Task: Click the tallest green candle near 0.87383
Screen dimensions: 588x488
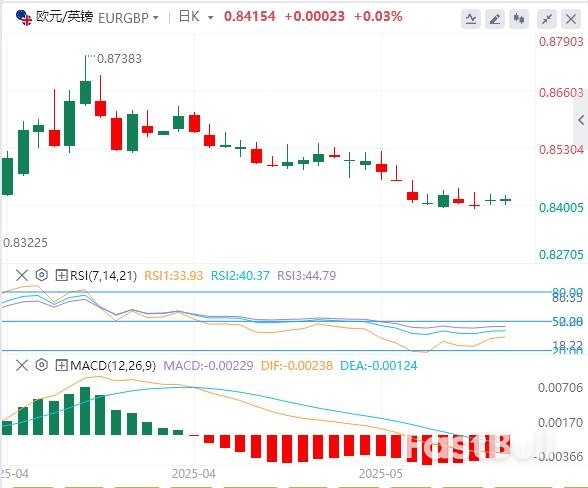Action: 86,92
